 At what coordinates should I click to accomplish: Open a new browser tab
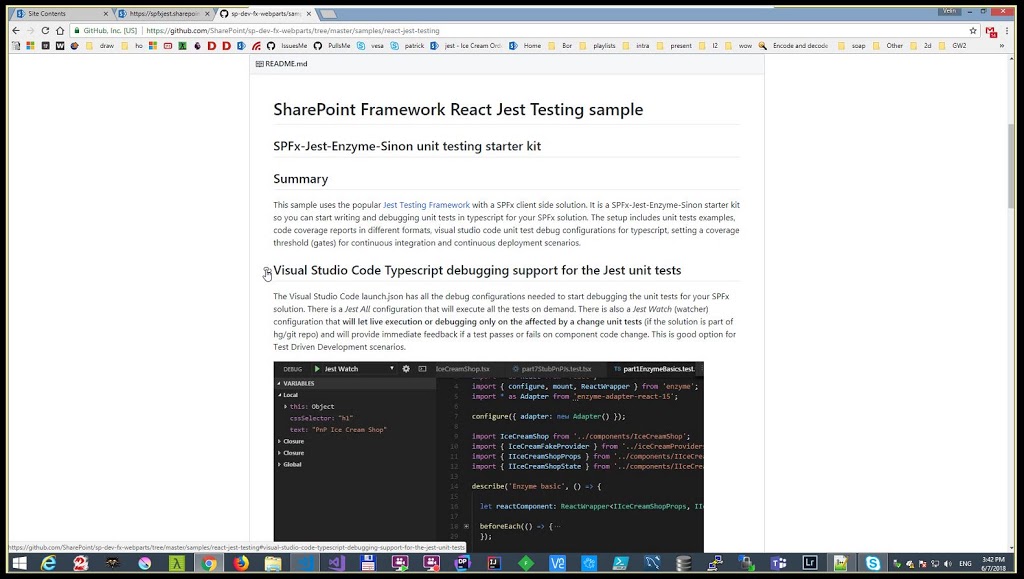[x=328, y=14]
